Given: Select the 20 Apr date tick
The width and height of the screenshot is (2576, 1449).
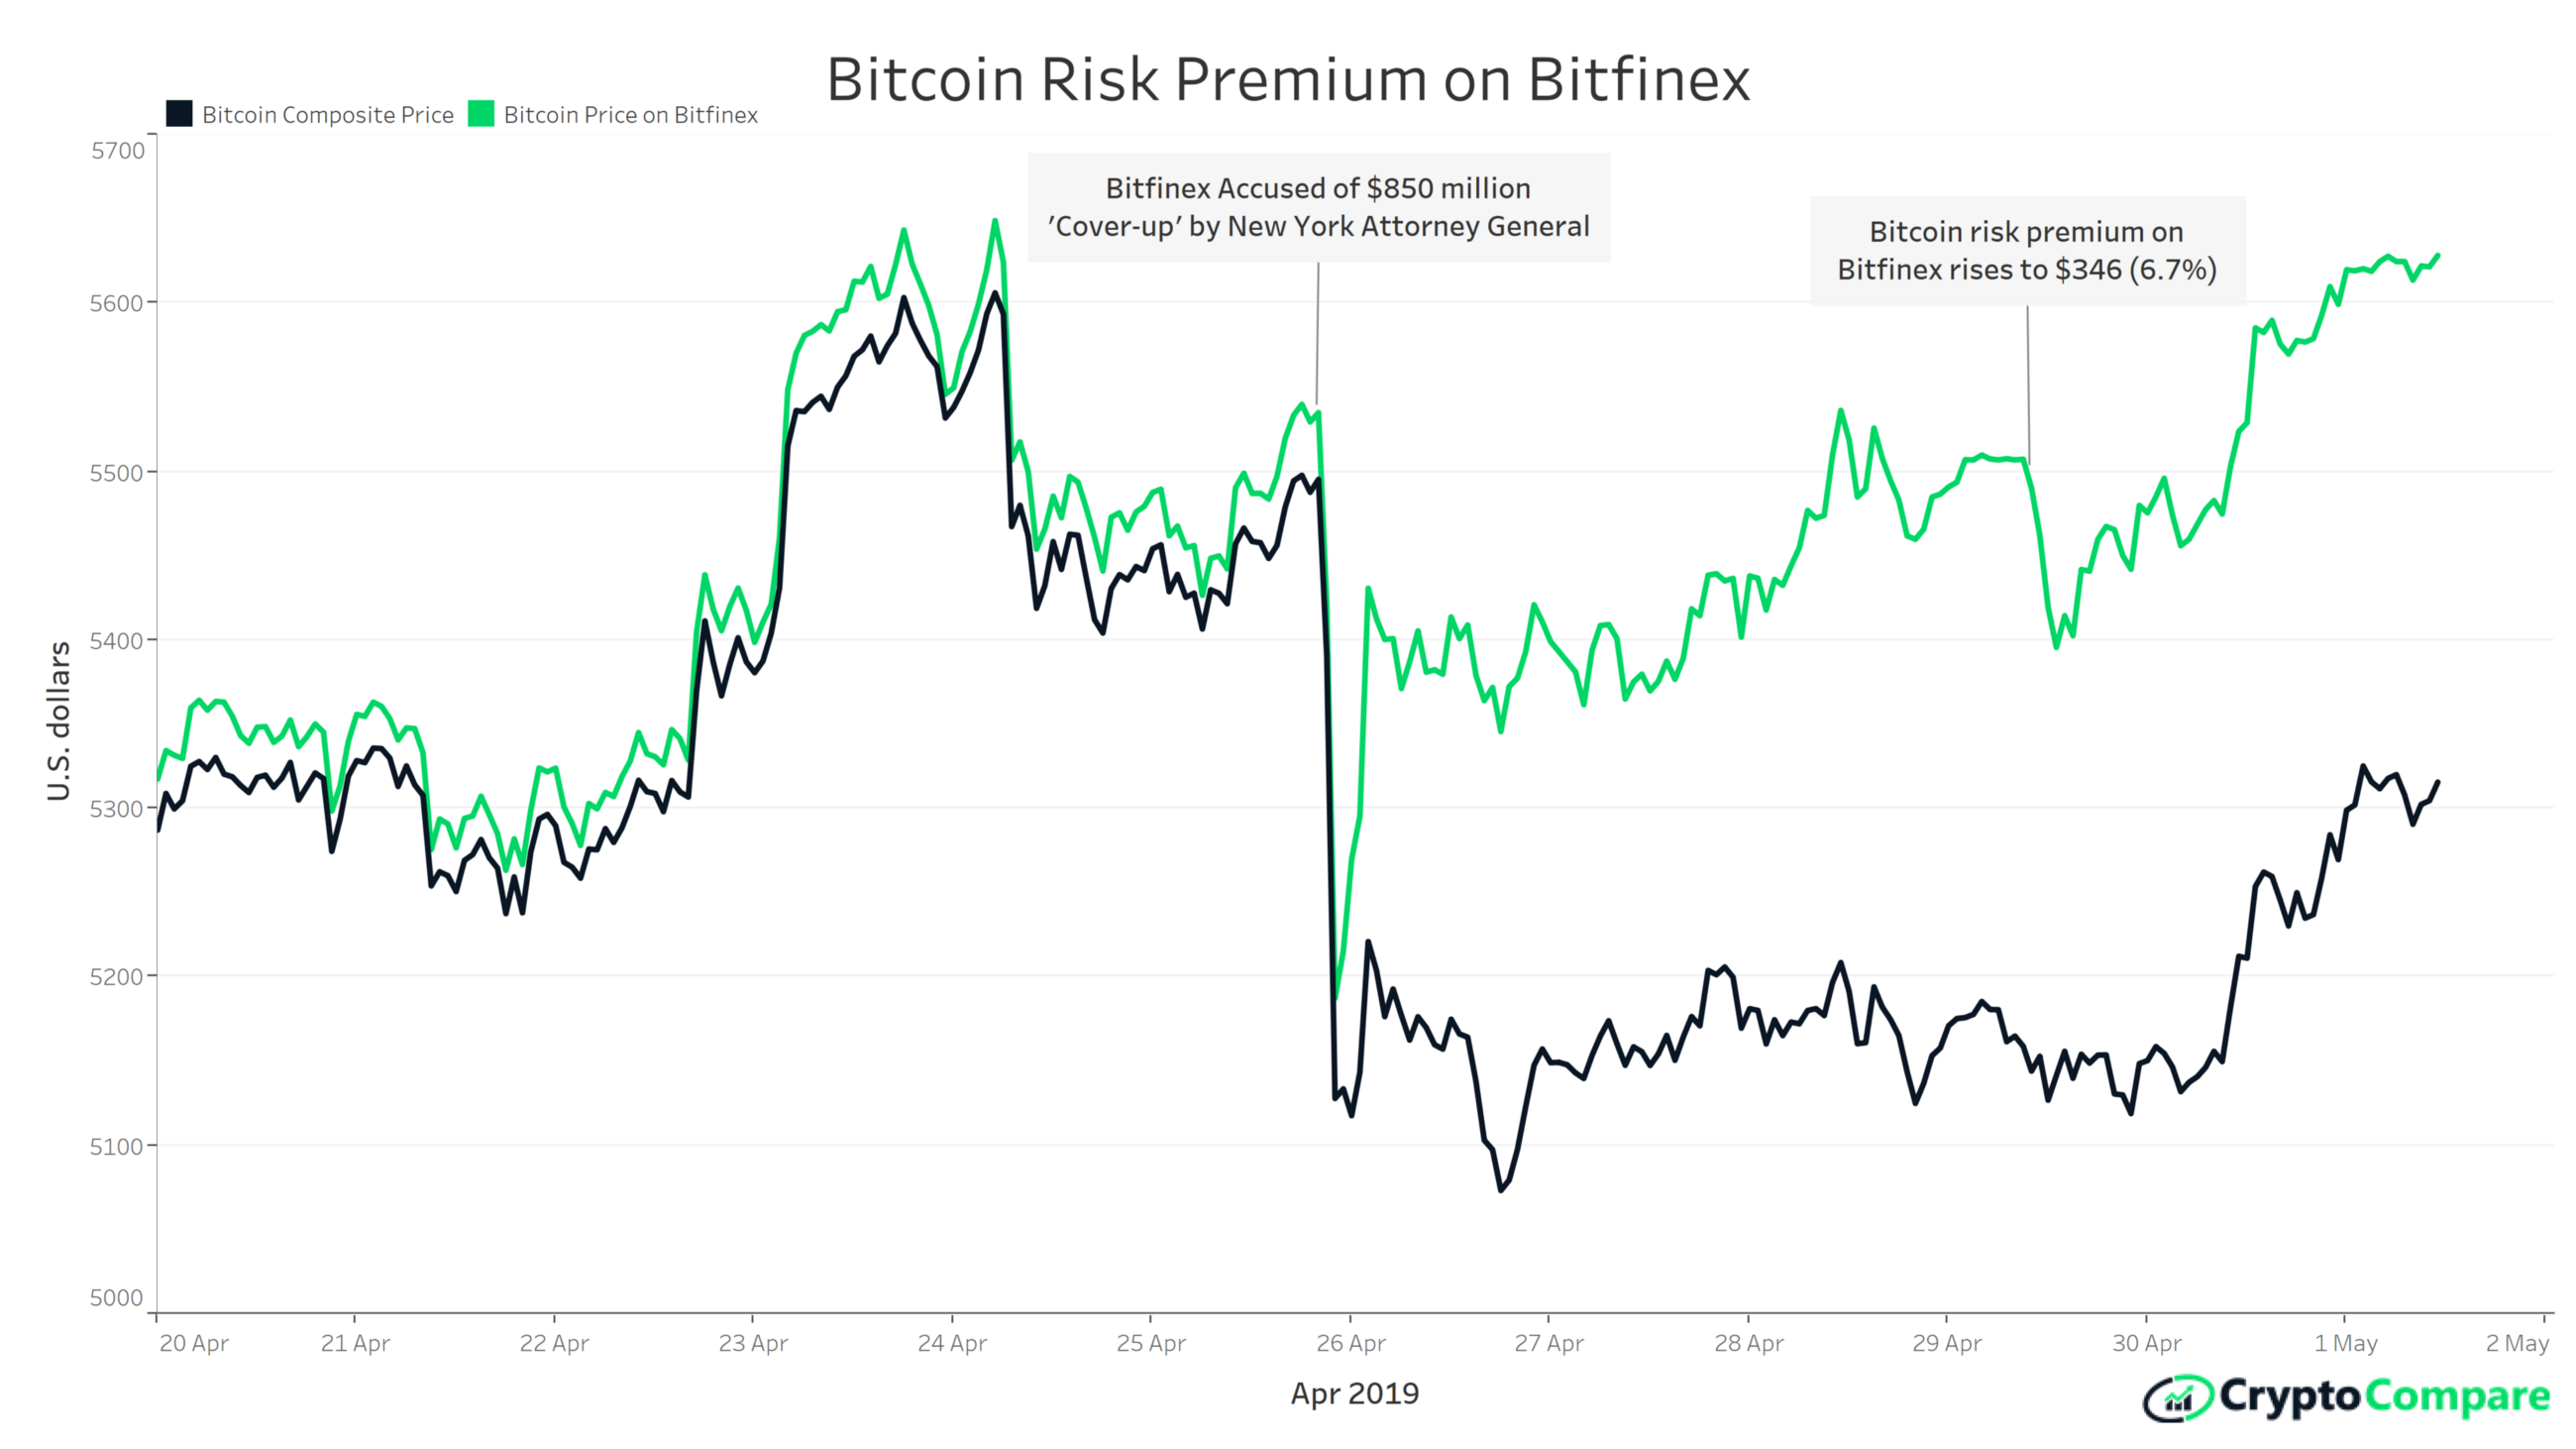Looking at the screenshot, I should tap(194, 1343).
